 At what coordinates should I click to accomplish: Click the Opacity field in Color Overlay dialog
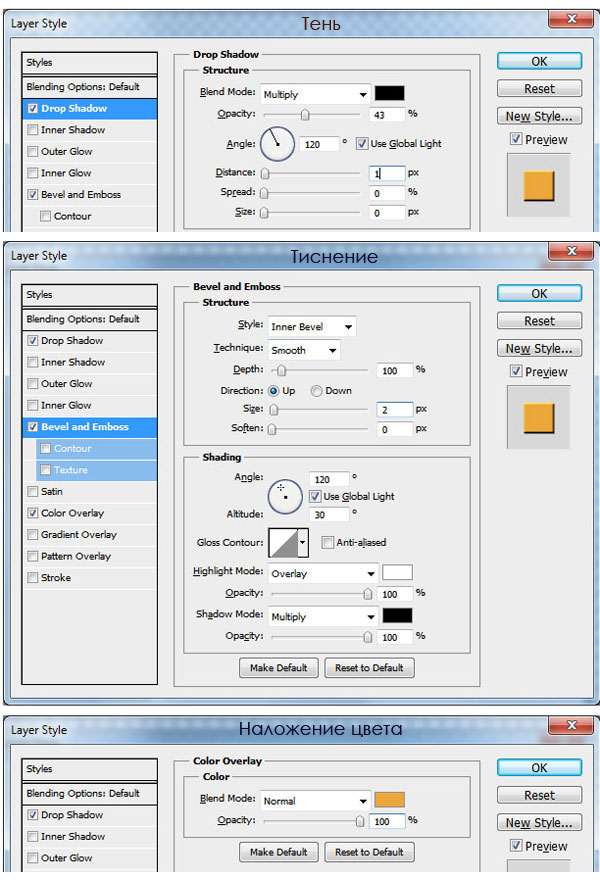pos(387,821)
